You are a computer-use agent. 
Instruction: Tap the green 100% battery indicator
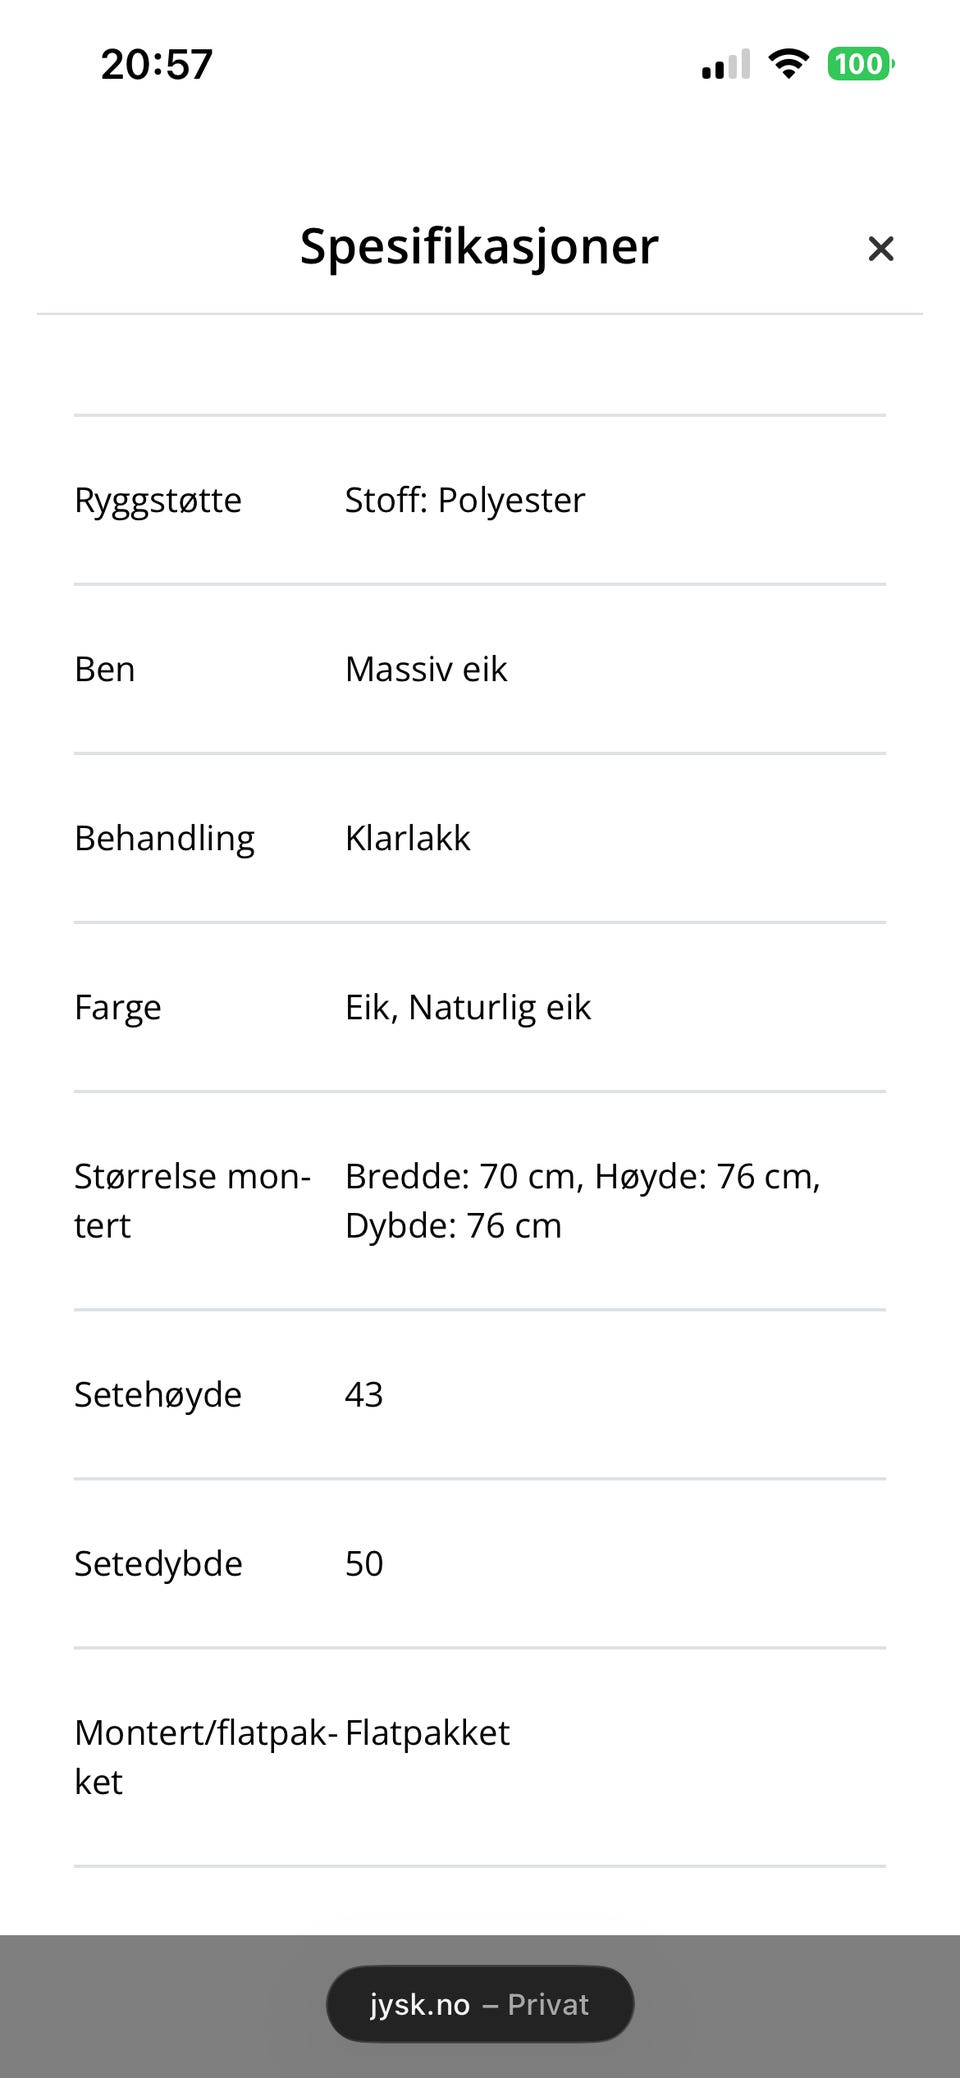pos(859,63)
